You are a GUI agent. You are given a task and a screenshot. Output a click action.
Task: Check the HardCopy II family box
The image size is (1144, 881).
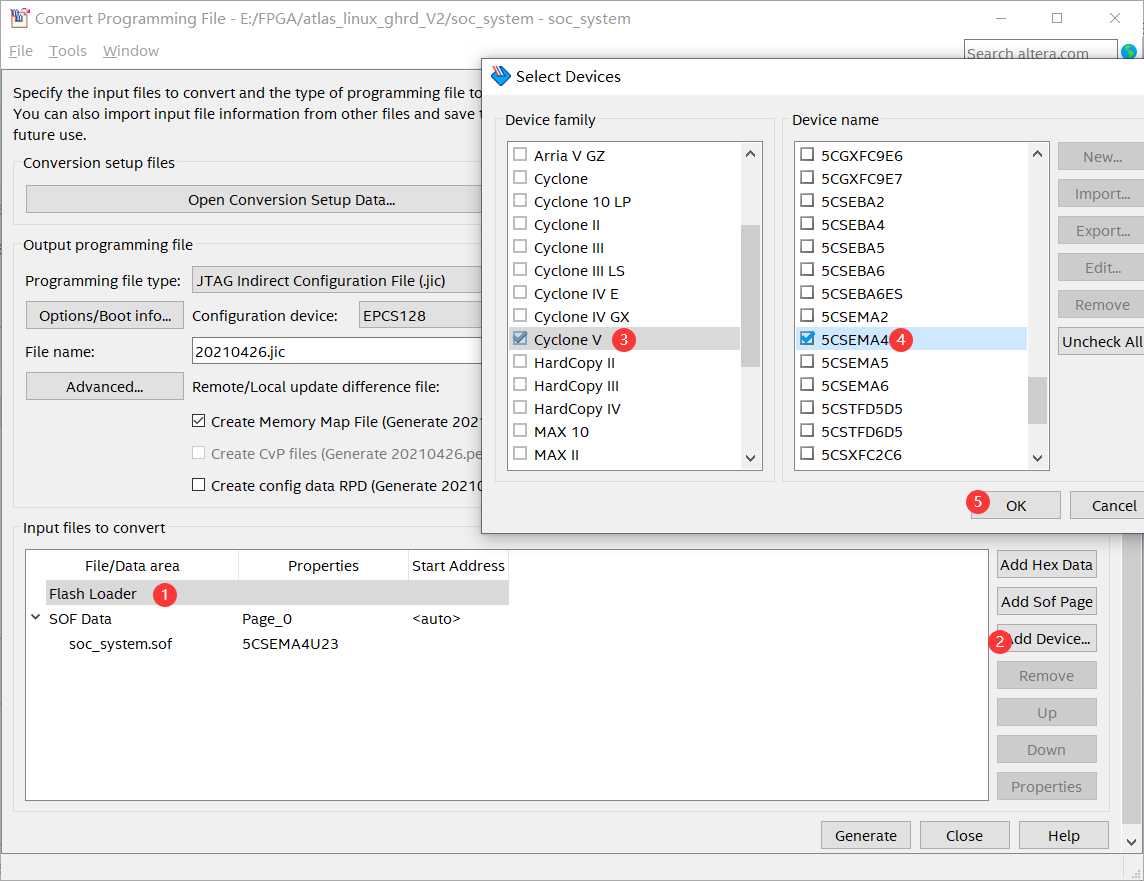(x=519, y=362)
